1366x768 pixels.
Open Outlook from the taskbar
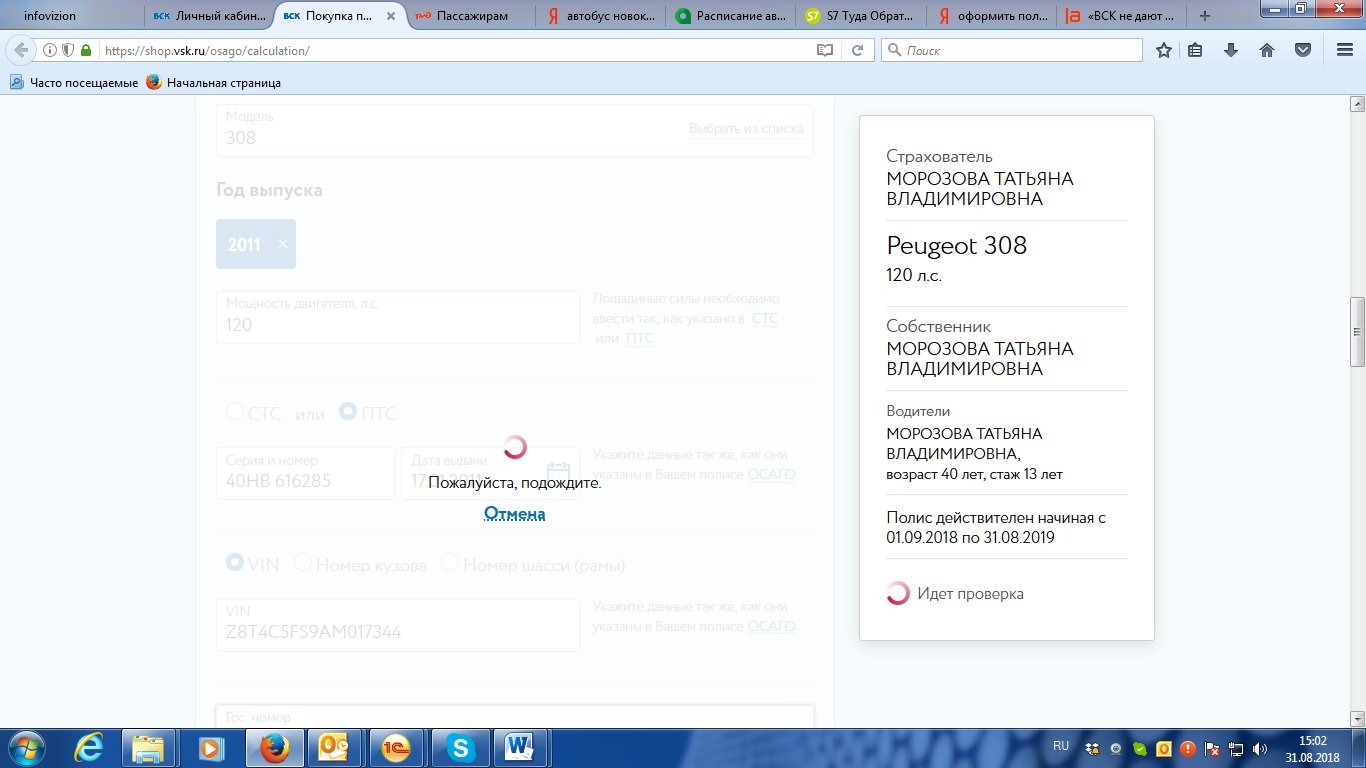point(335,748)
